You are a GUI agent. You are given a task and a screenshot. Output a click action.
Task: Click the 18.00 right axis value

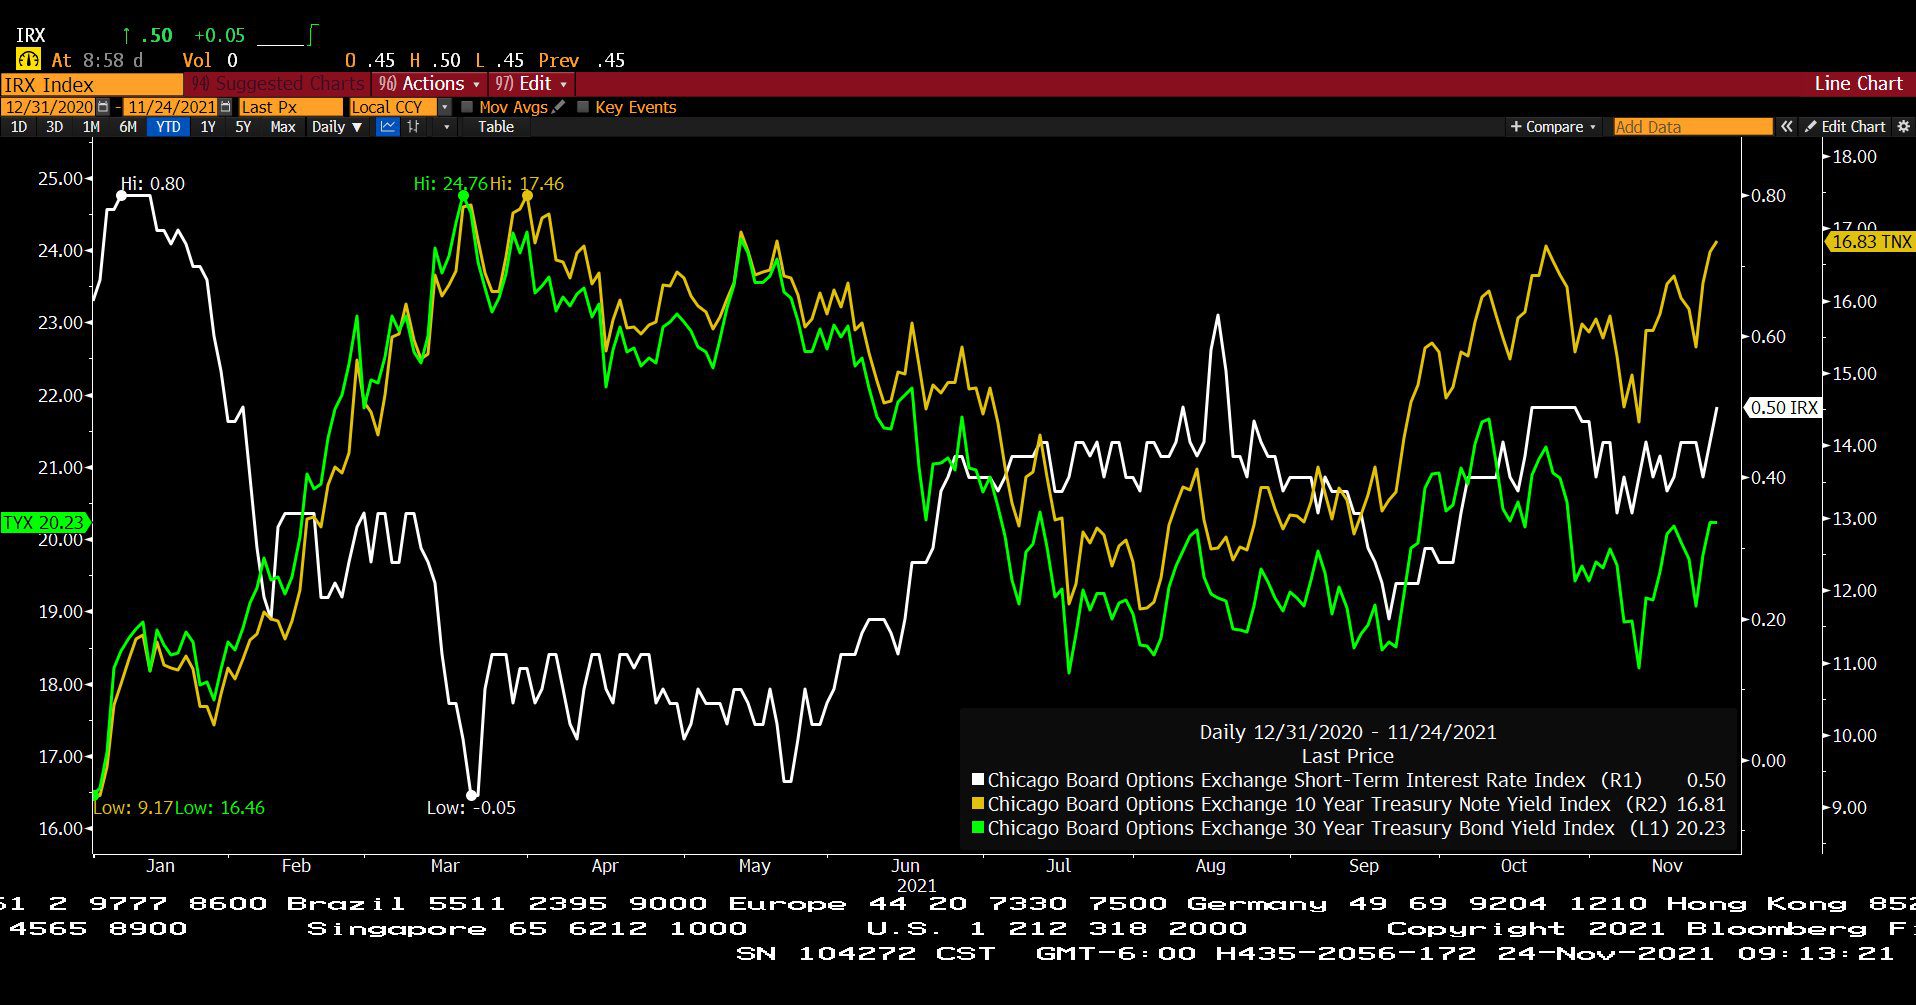click(x=1854, y=156)
